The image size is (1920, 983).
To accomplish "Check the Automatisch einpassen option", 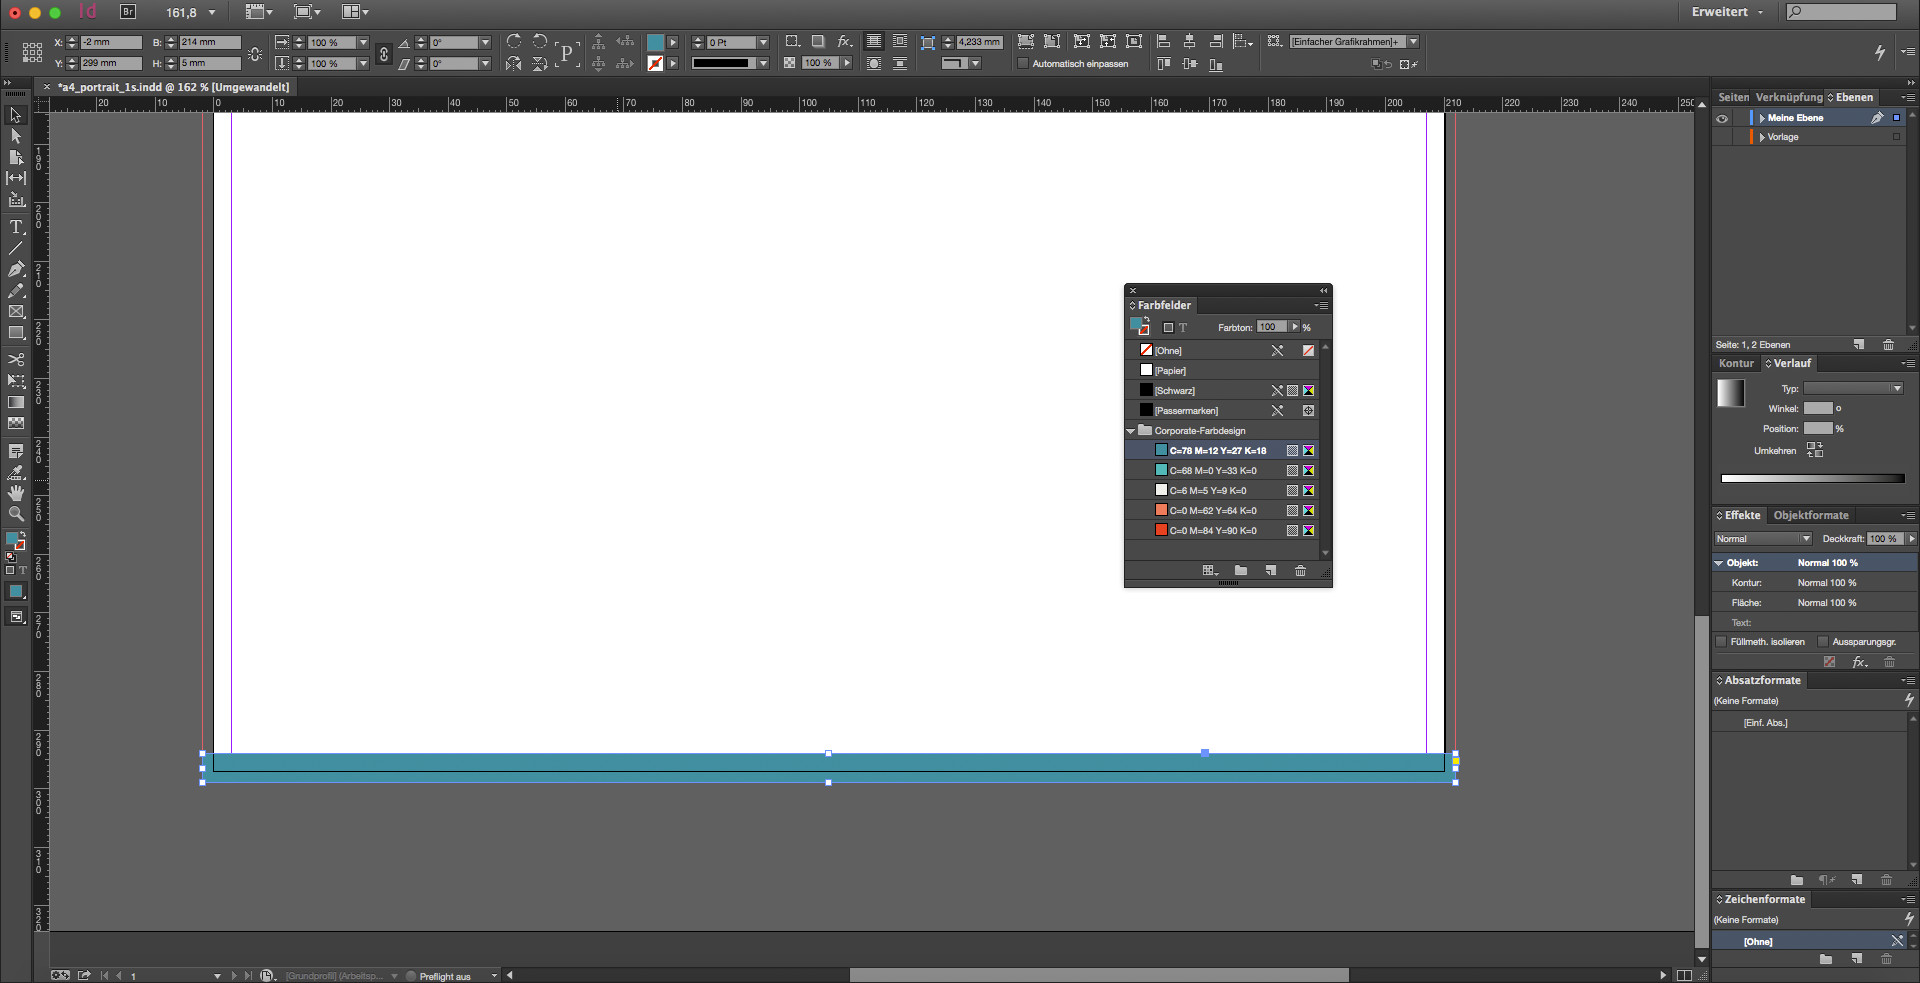I will tap(1022, 64).
